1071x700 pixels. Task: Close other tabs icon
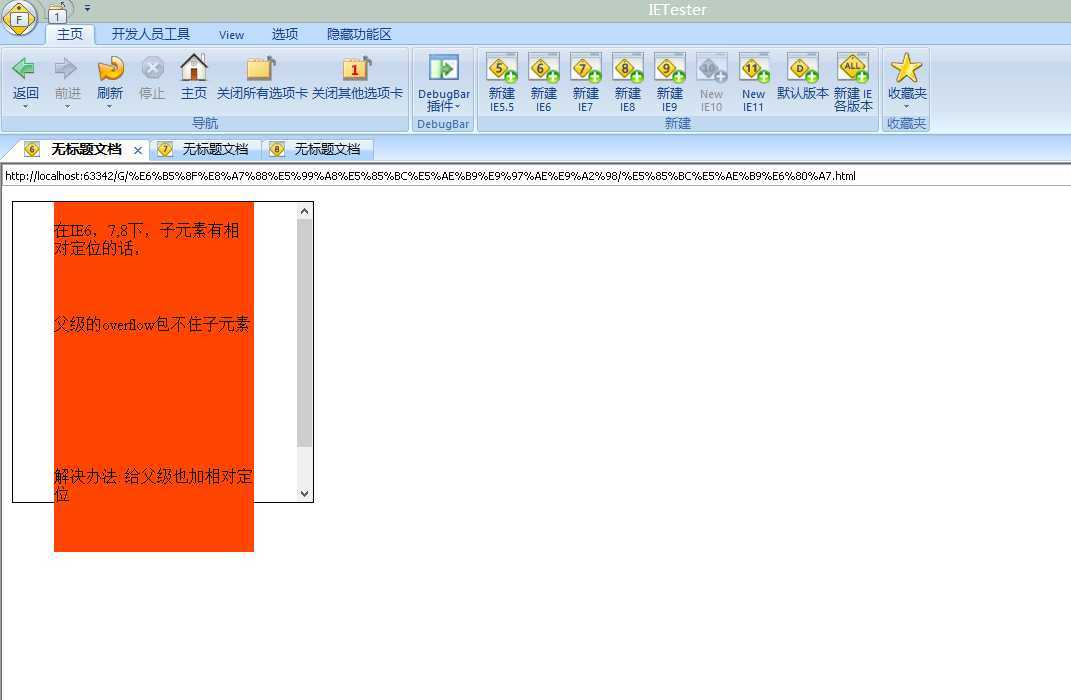point(357,68)
